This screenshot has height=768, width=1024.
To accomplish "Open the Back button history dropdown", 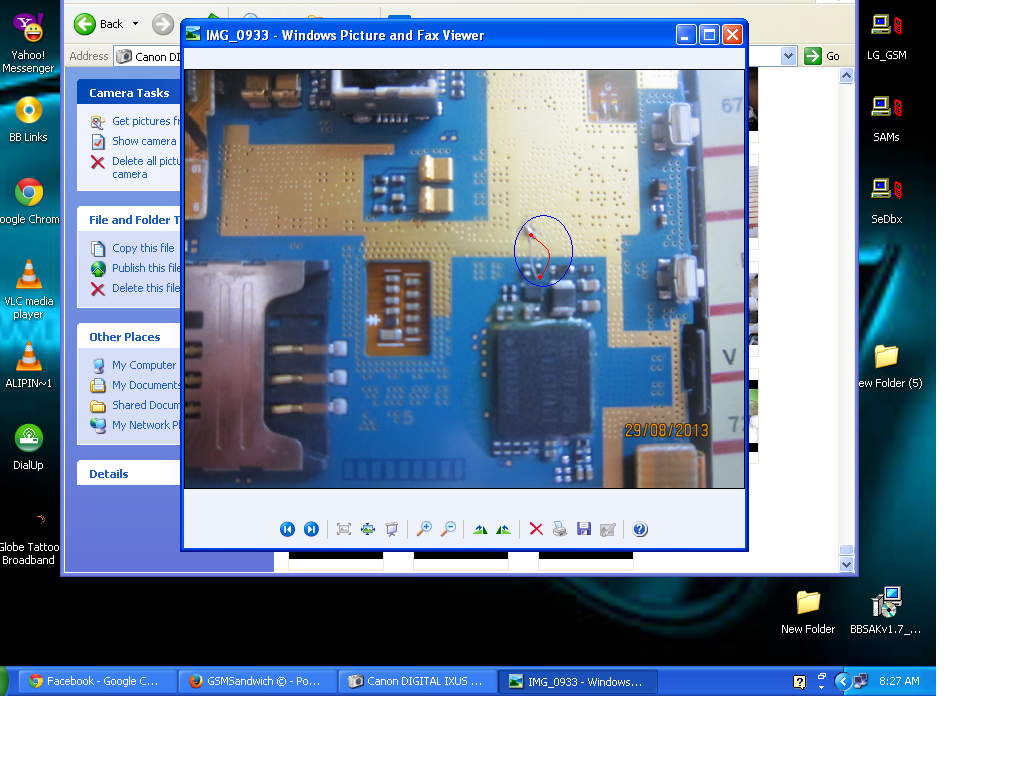I will 135,24.
